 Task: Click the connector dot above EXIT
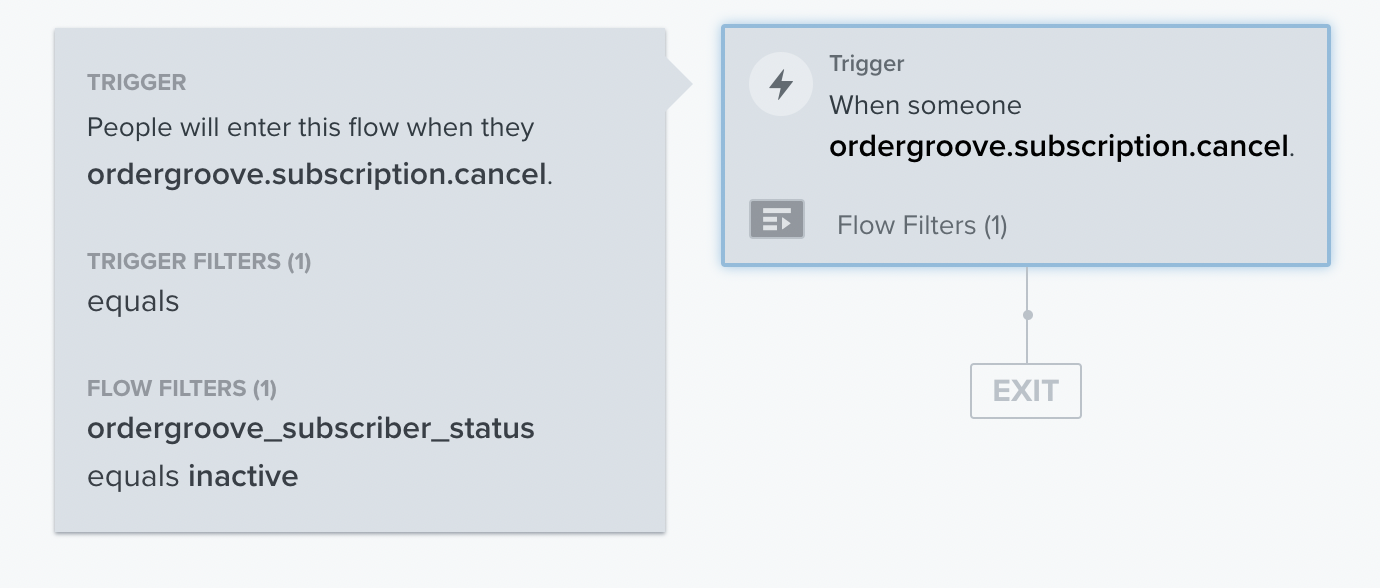1027,315
